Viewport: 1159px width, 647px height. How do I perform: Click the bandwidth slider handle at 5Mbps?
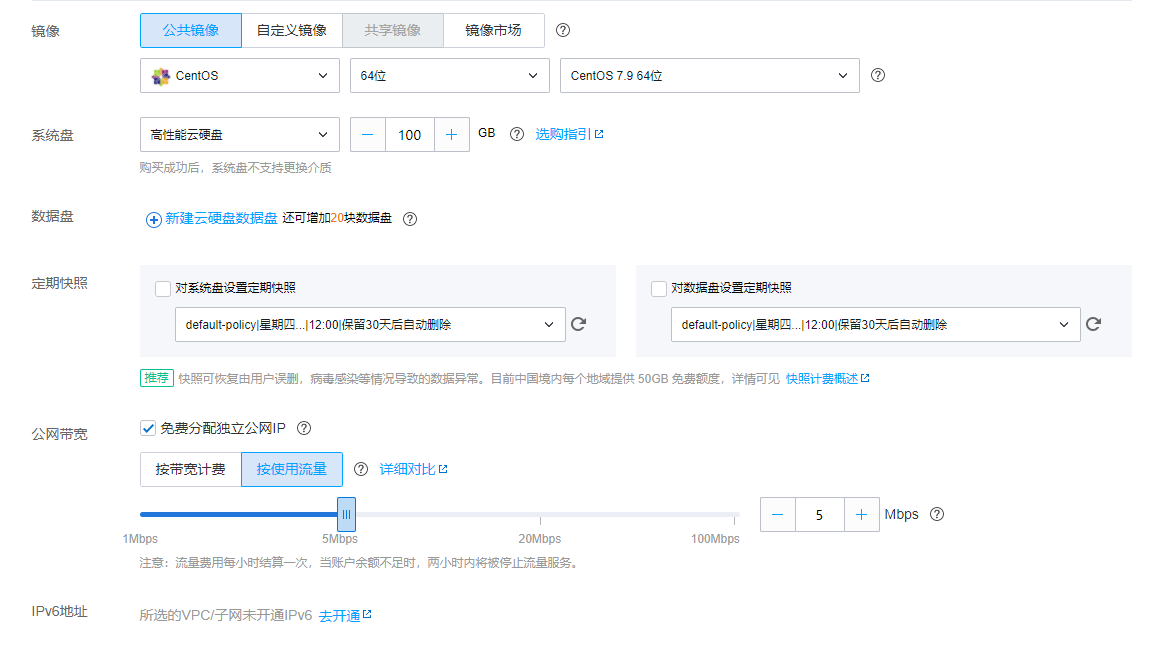coord(346,514)
